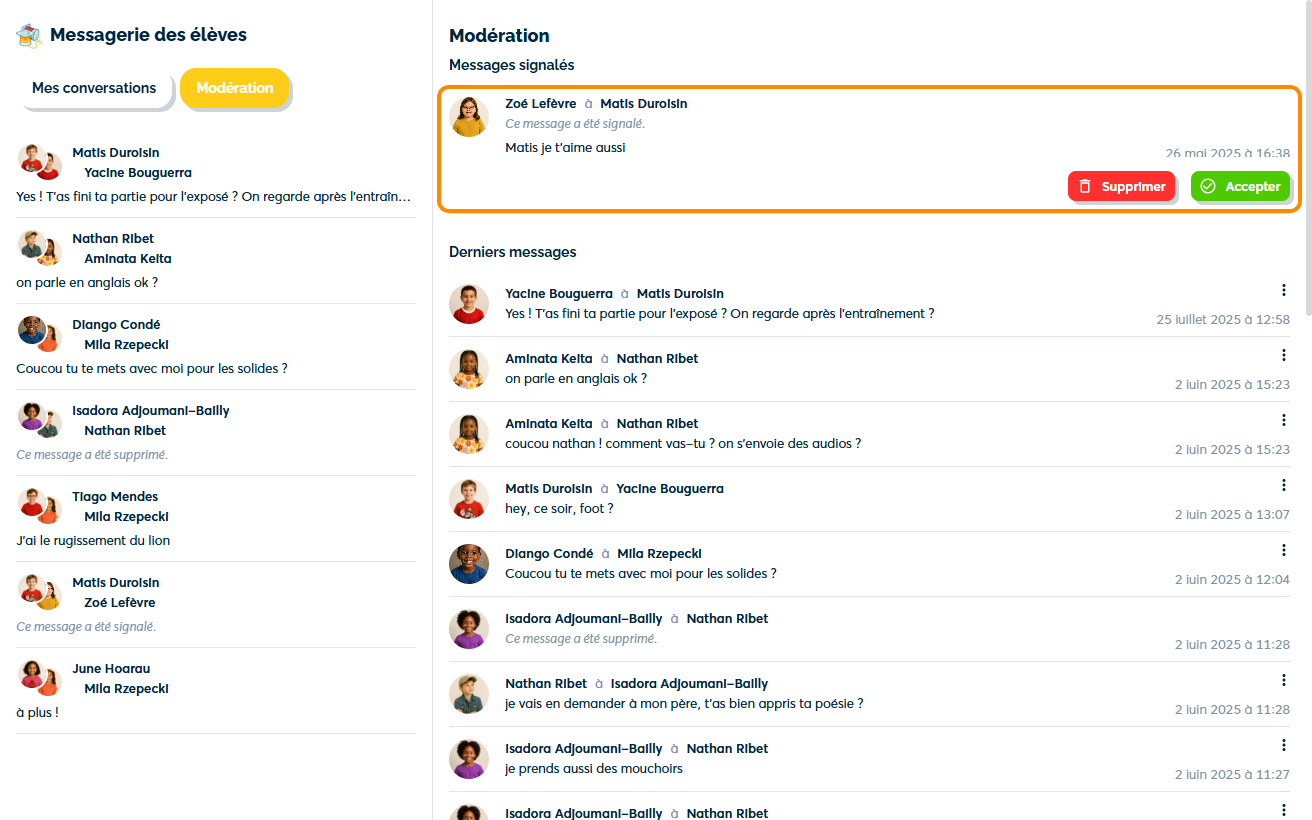
Task: Open Matis Duroisin and Zoé Lefèvre reported conversation
Action: pyautogui.click(x=215, y=605)
